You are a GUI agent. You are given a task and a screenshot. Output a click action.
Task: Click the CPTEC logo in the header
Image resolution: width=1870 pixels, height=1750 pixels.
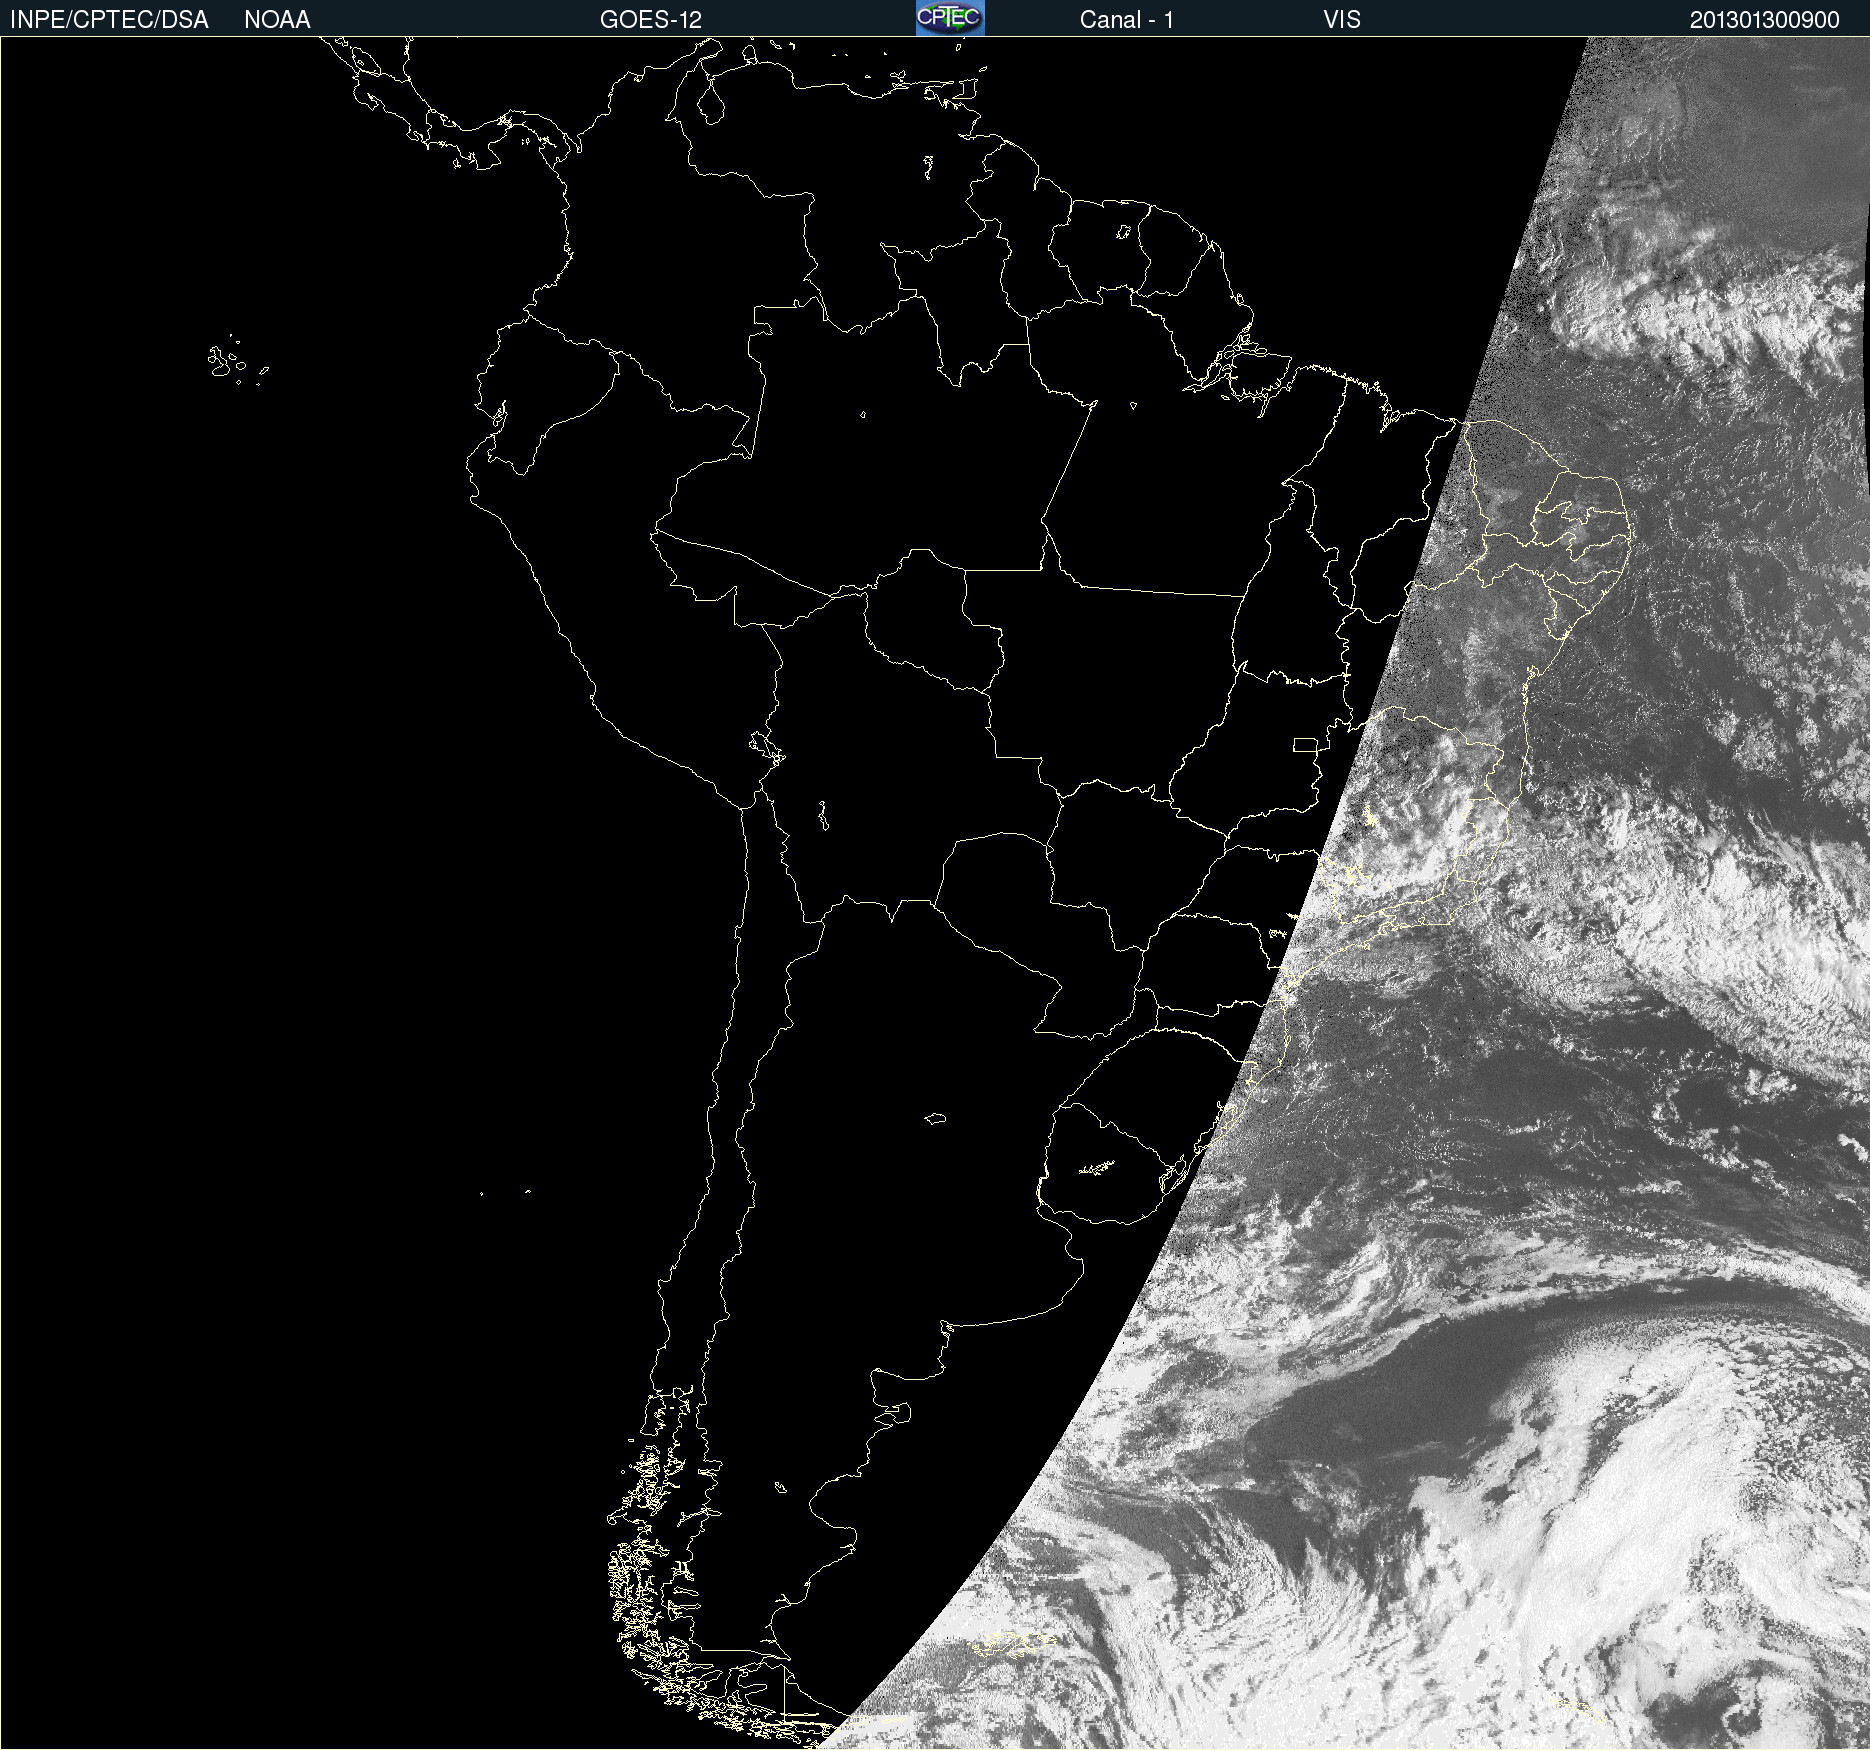coord(950,18)
